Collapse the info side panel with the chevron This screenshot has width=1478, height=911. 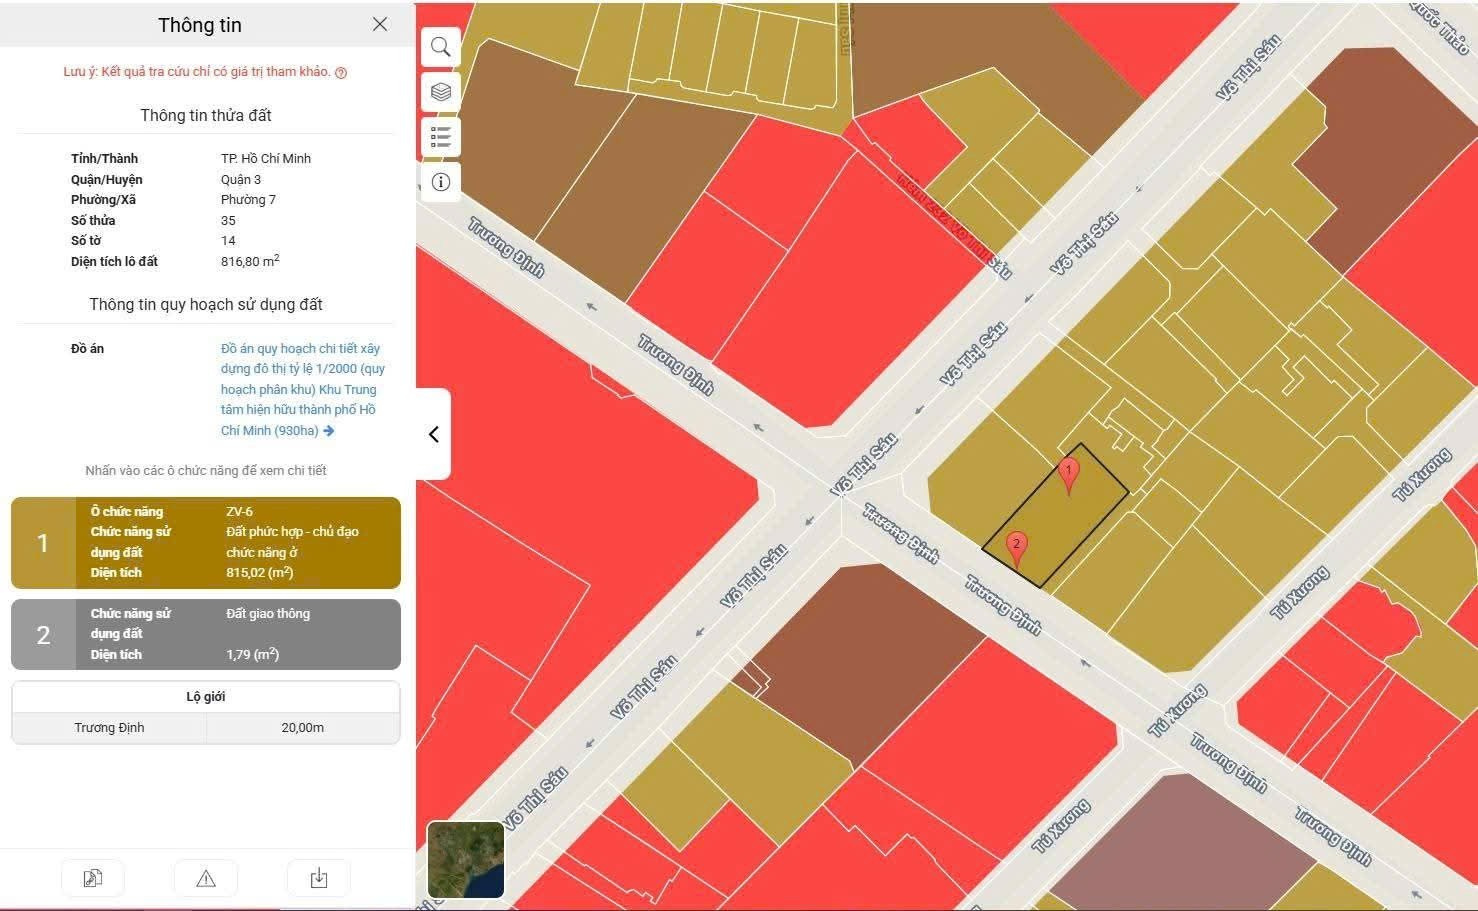point(433,434)
